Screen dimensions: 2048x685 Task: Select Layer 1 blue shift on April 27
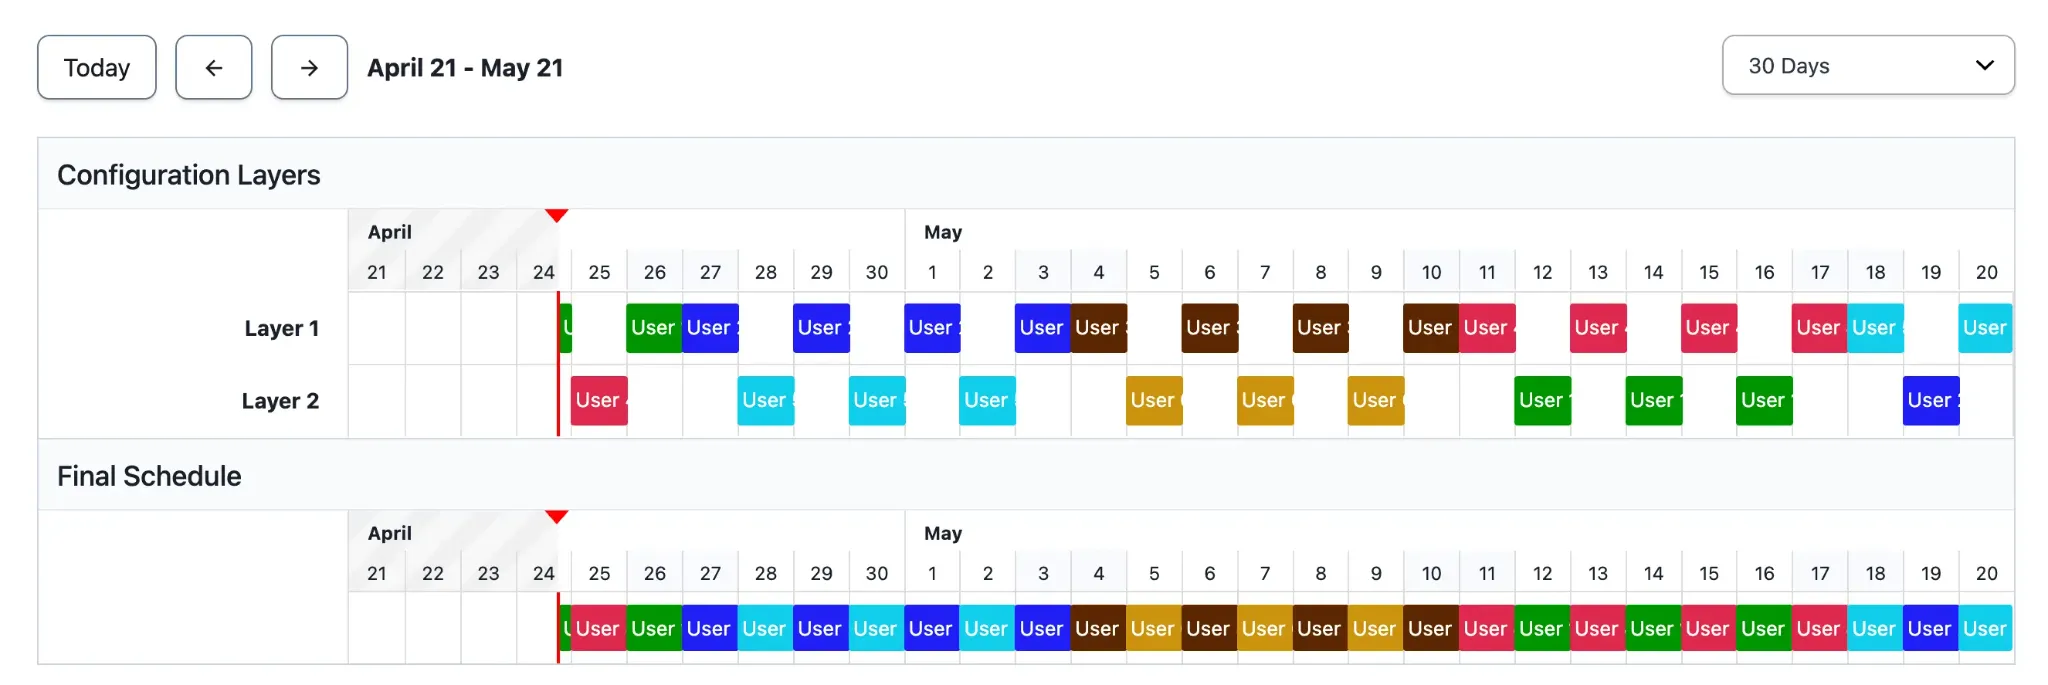pyautogui.click(x=710, y=328)
